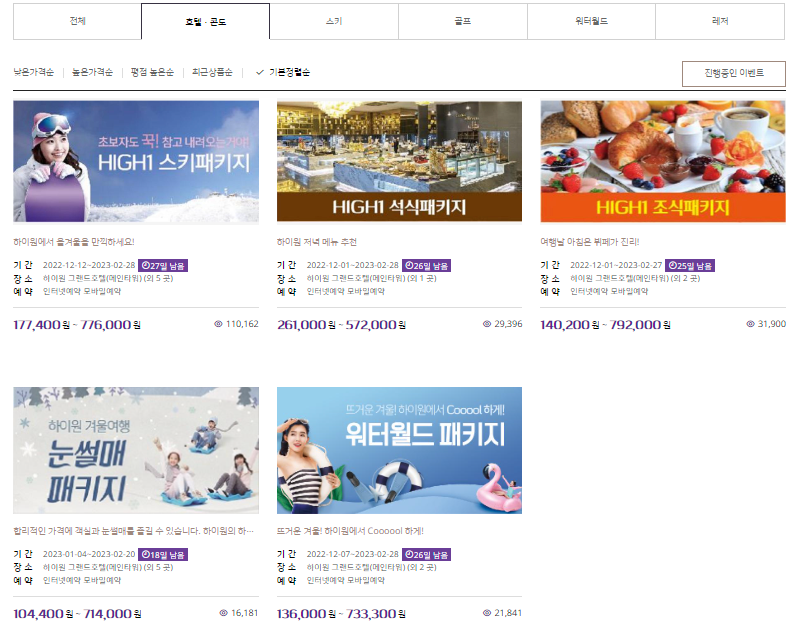The width and height of the screenshot is (792, 633).
Task: Click the text 뜨거운 겨울! 하이원에서 Coooool 하게!
Action: coord(351,531)
